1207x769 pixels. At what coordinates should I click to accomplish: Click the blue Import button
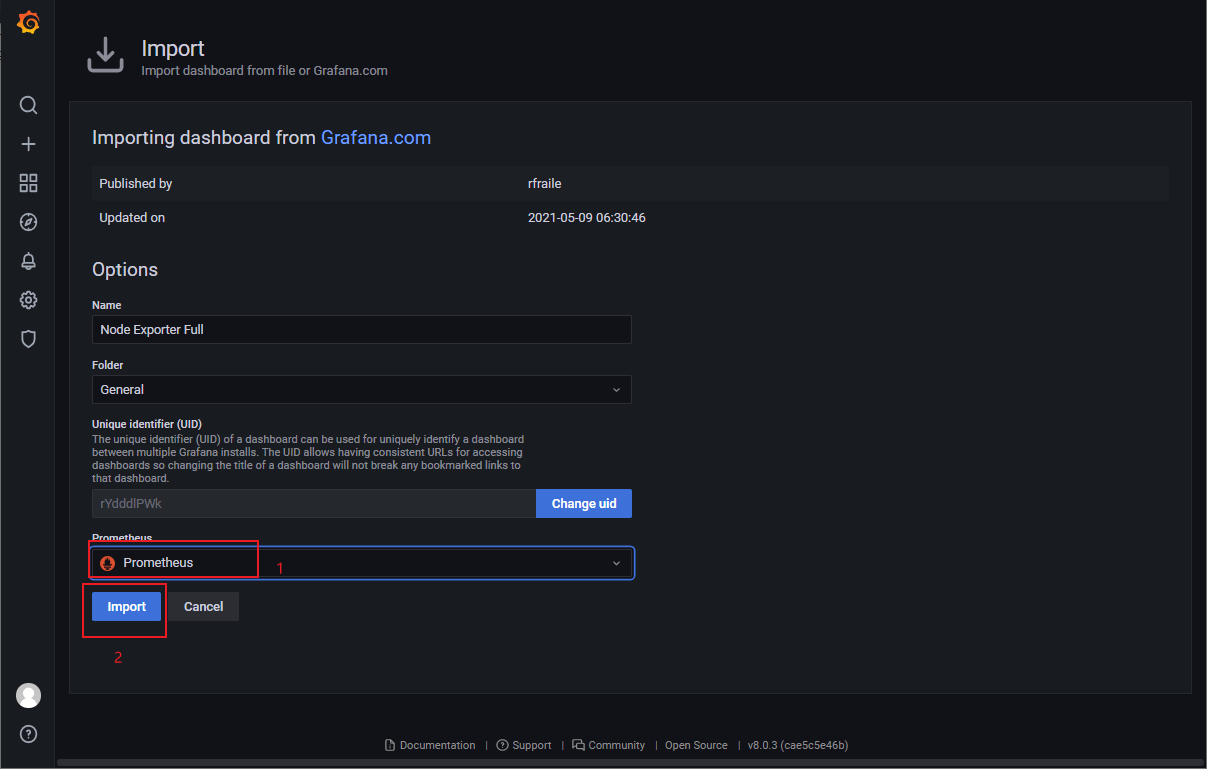pos(127,607)
